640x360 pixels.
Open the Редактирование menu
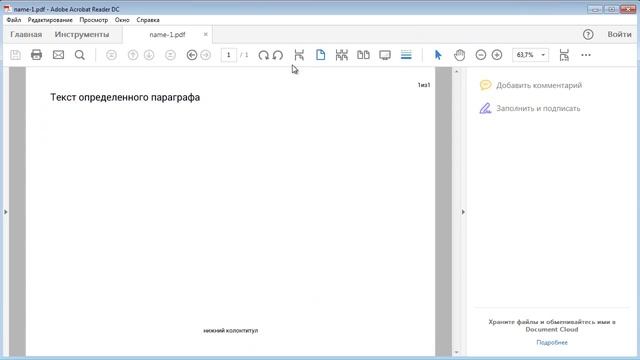click(50, 20)
